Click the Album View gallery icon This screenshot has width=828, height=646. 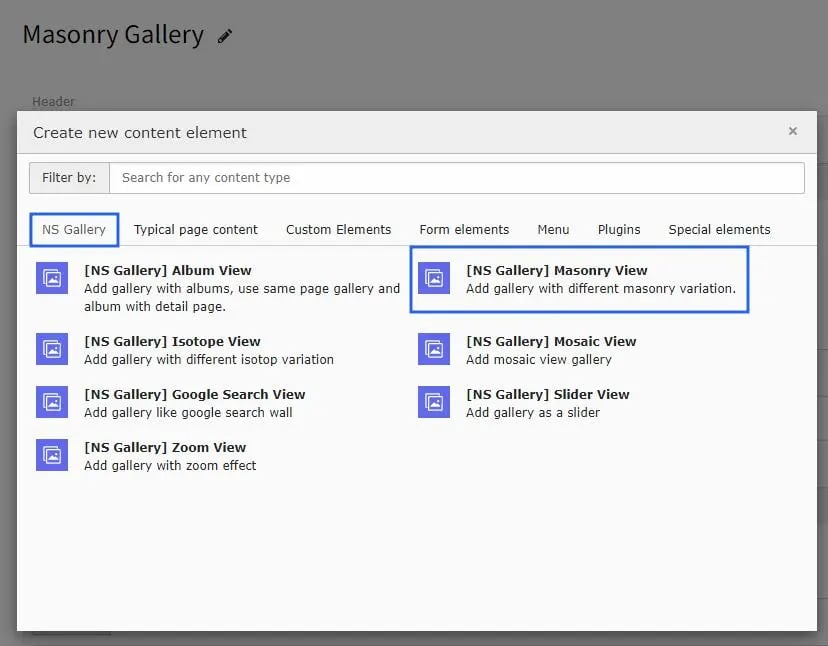tap(52, 278)
